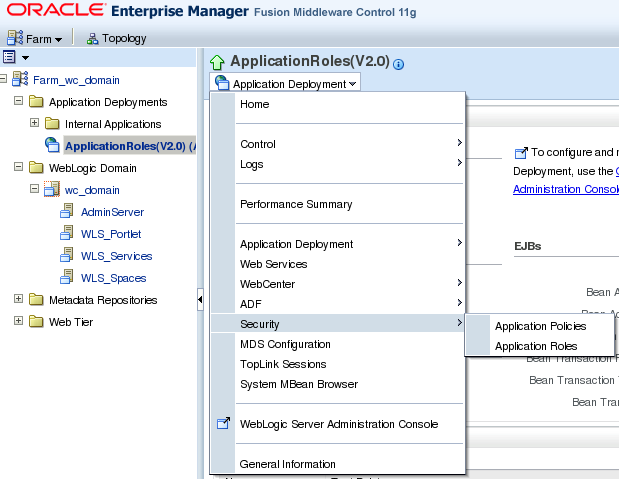Select Web Services menu item
619x479 pixels.
click(x=273, y=264)
